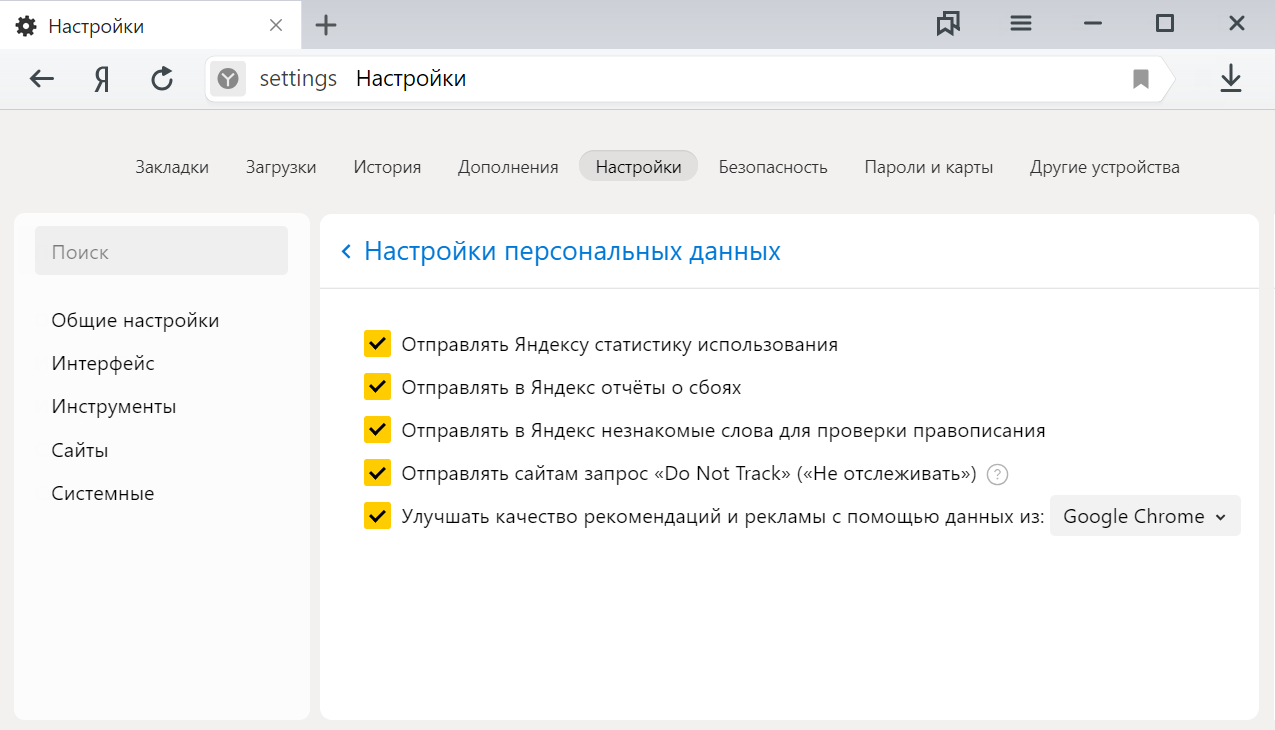Viewport: 1275px width, 730px height.
Task: Minimize the browser window
Action: tap(1093, 24)
